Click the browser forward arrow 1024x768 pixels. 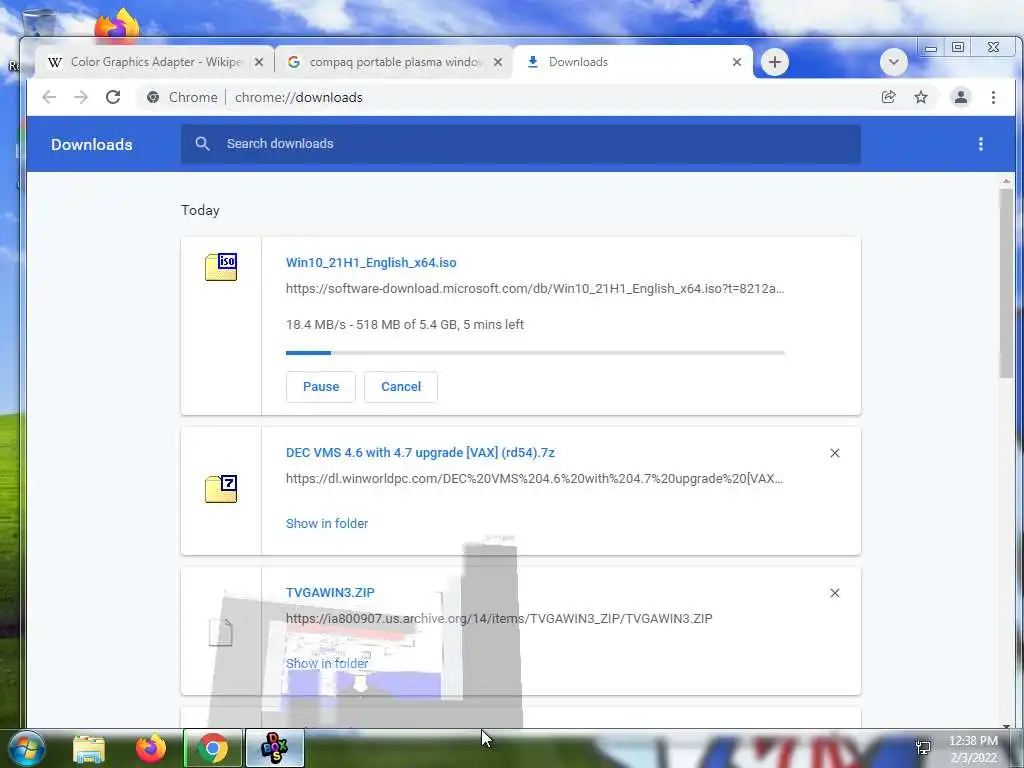[x=80, y=97]
